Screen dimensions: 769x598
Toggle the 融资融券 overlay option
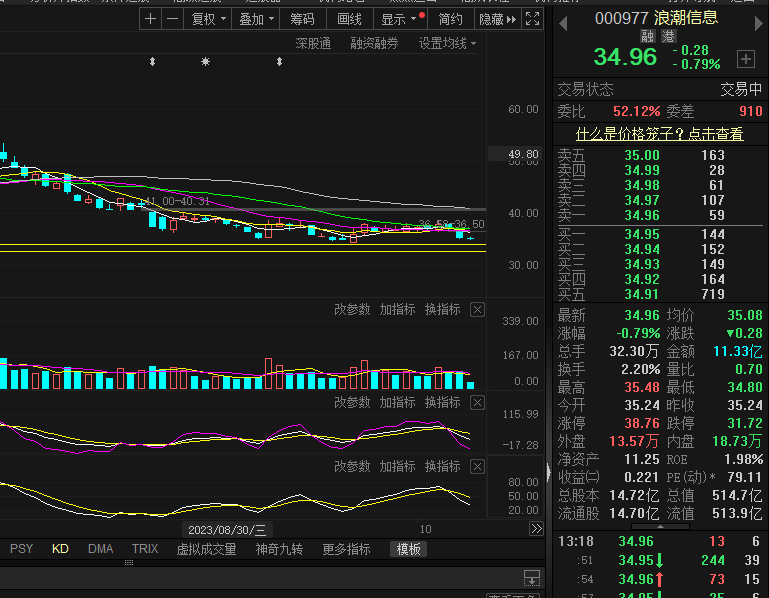tap(374, 44)
